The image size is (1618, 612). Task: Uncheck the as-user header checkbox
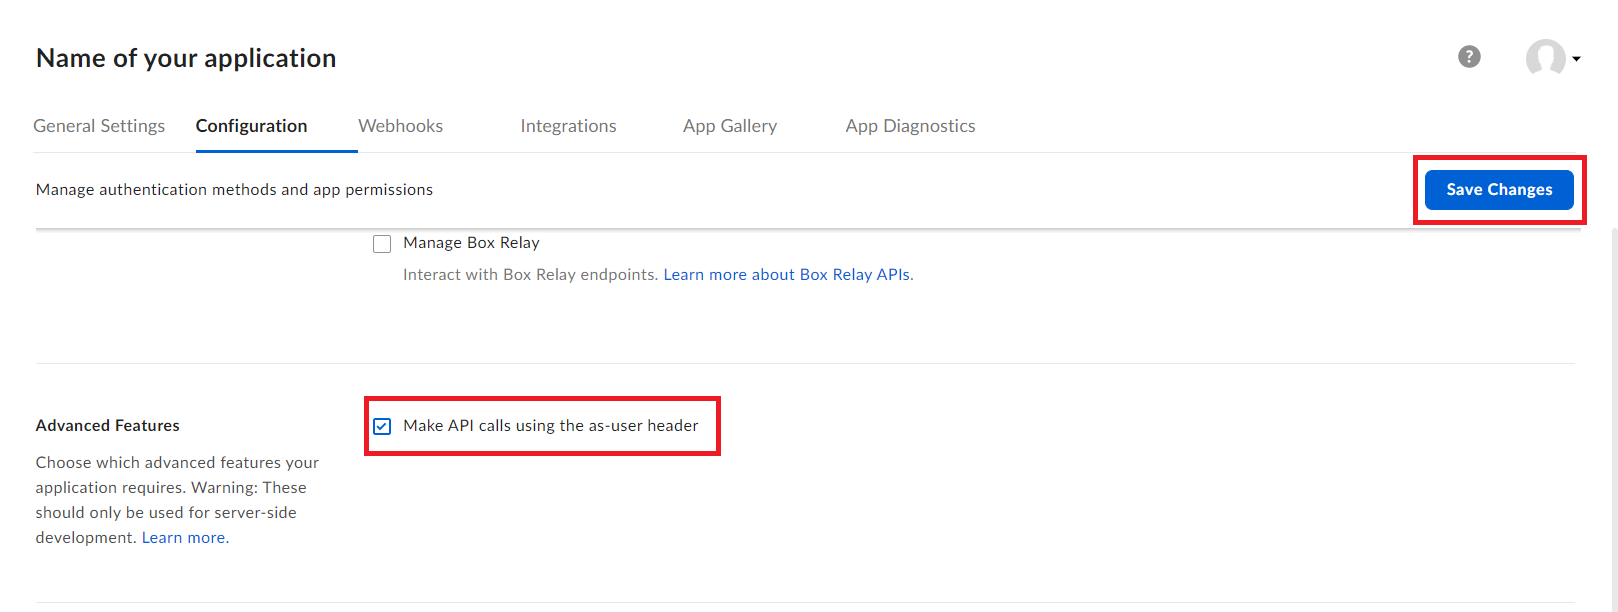pos(382,427)
